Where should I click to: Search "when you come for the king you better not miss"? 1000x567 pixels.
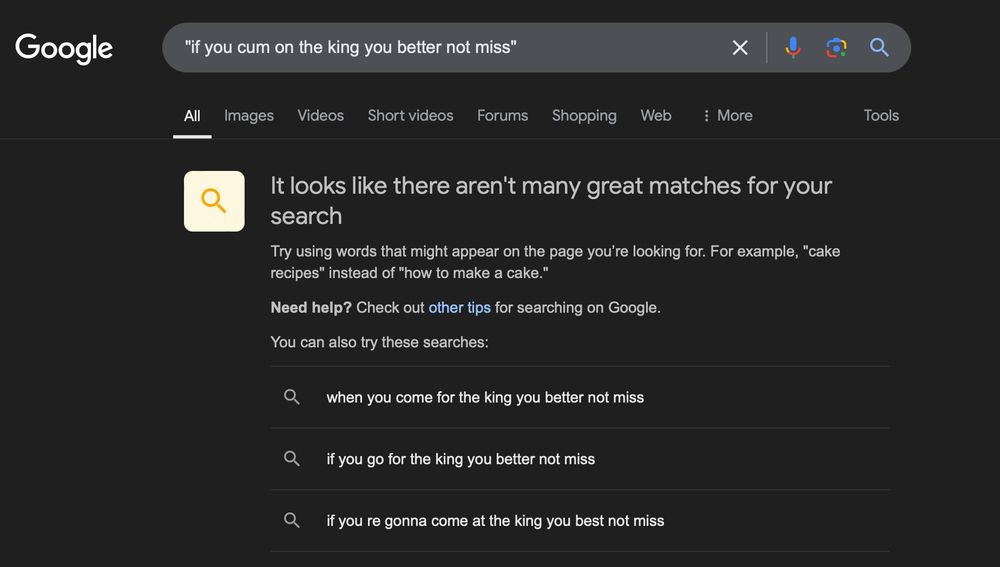(x=580, y=397)
